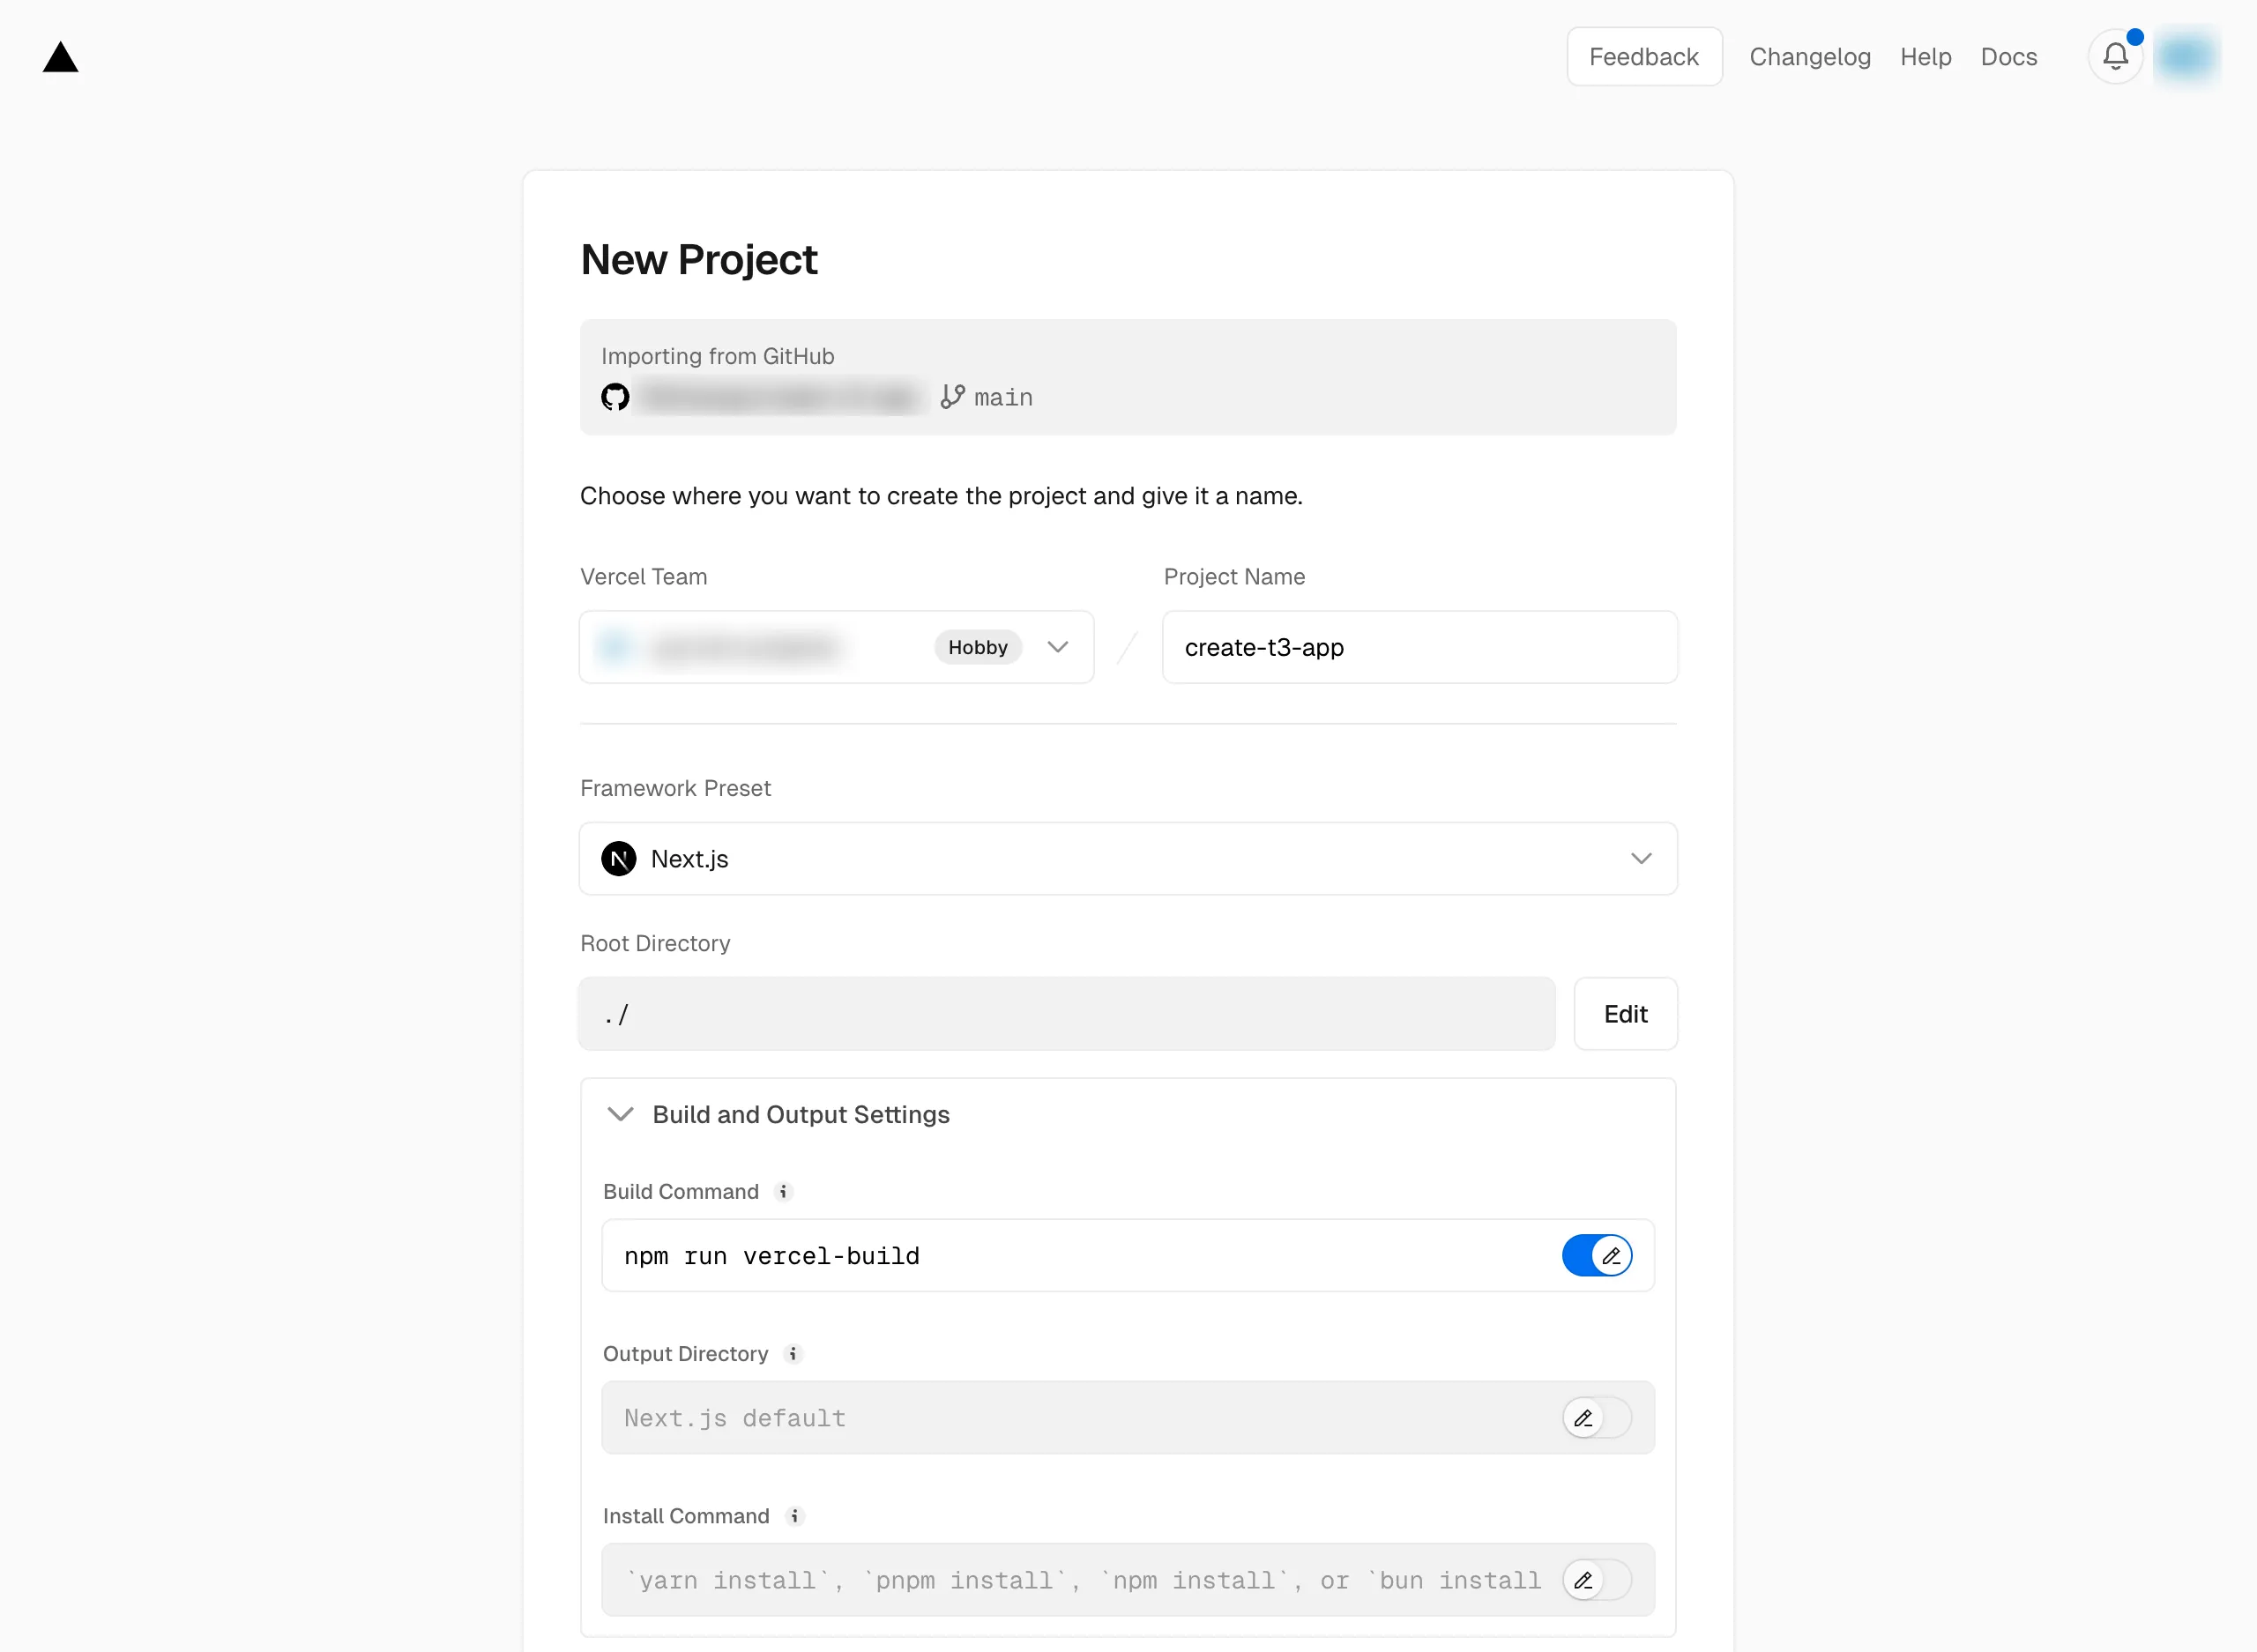
Task: Click the git branch icon beside main
Action: (x=952, y=397)
